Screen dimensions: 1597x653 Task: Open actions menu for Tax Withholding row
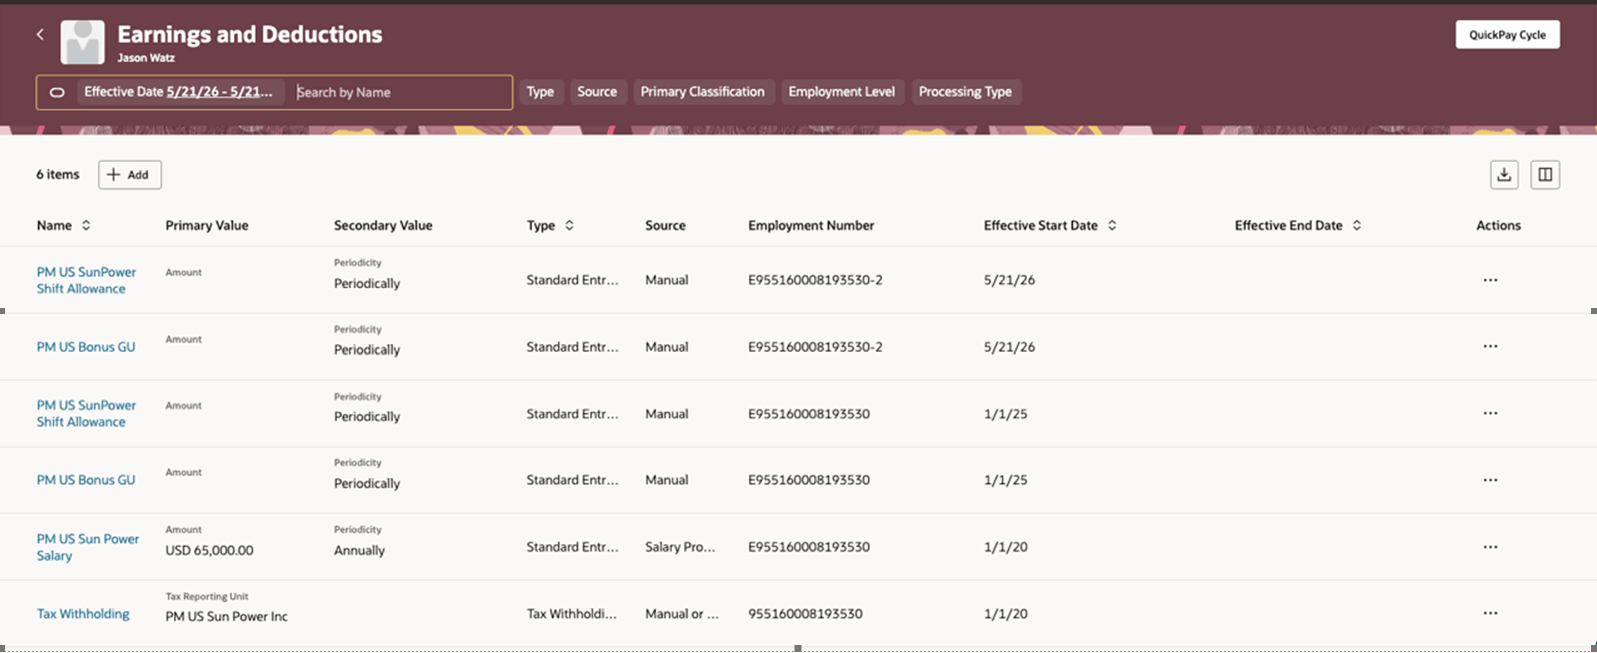coord(1490,613)
